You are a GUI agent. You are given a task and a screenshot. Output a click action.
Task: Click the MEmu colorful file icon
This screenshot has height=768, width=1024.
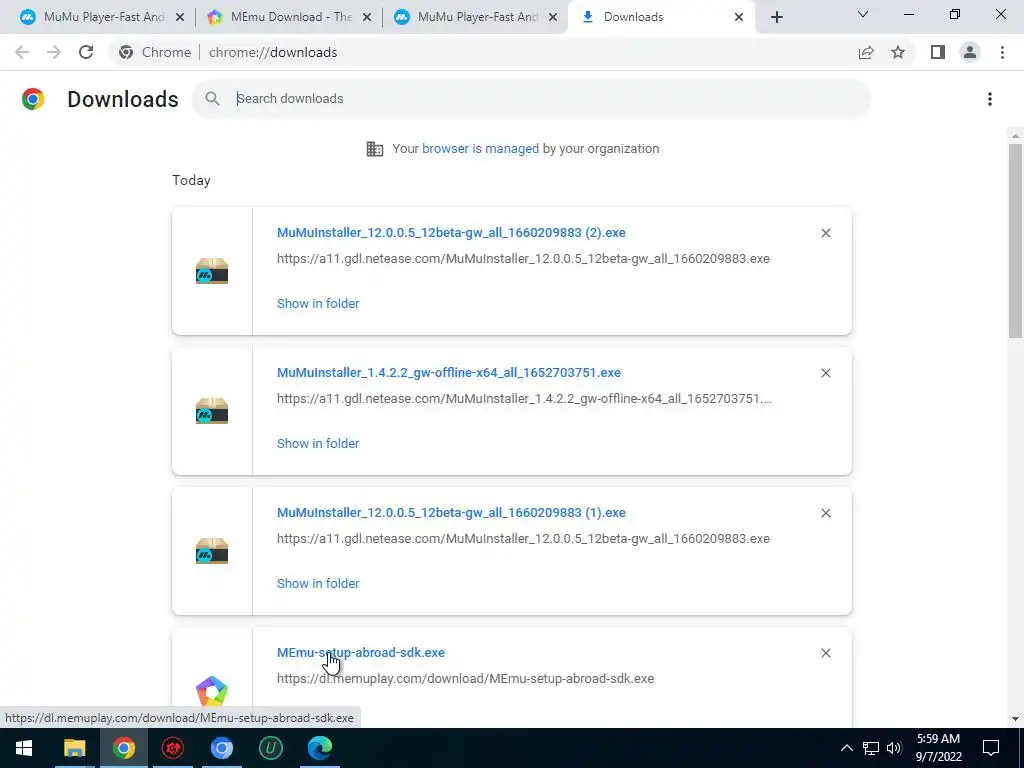point(212,692)
